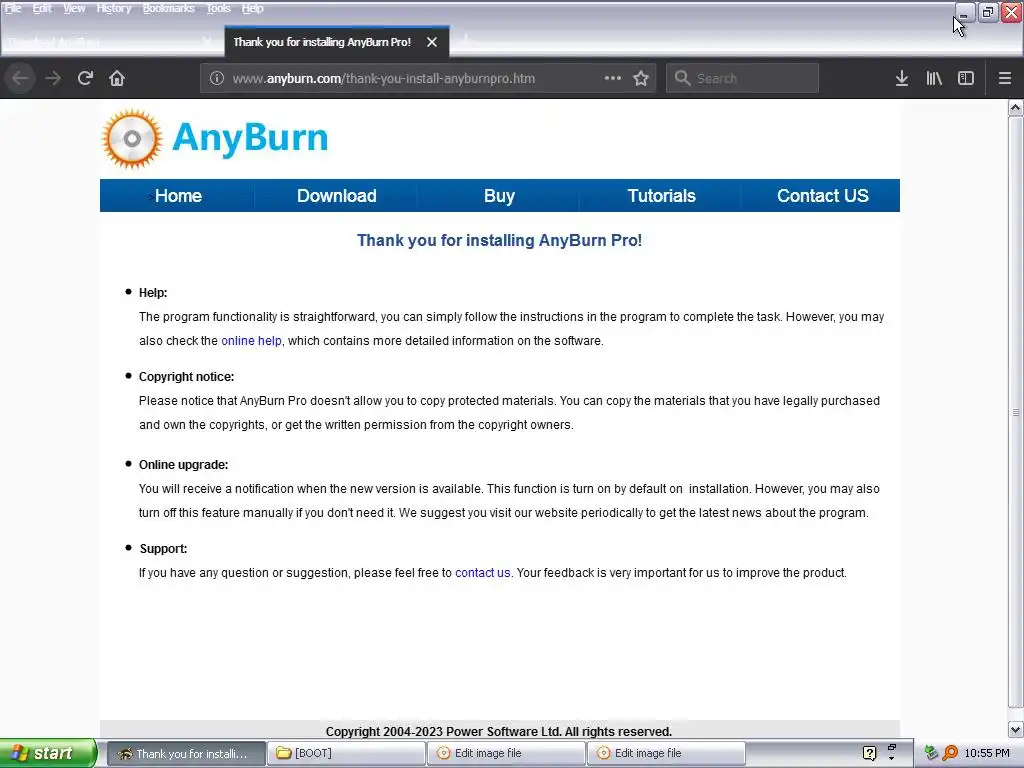
Task: Go to Home in the site navigation
Action: click(178, 196)
